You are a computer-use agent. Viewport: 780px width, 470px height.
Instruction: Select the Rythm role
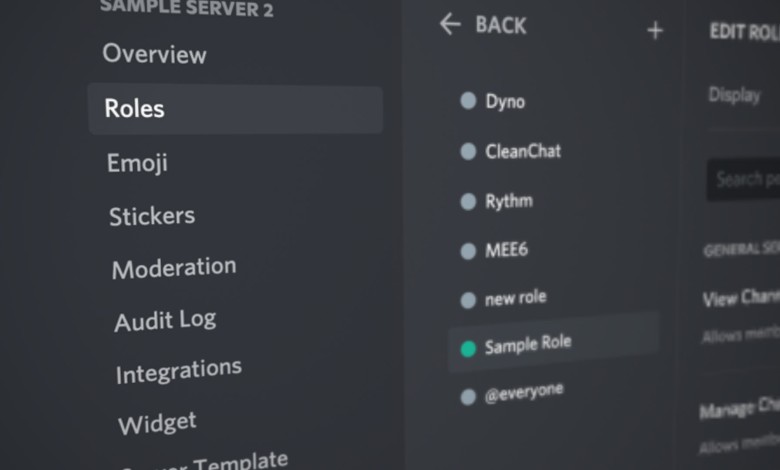(509, 201)
